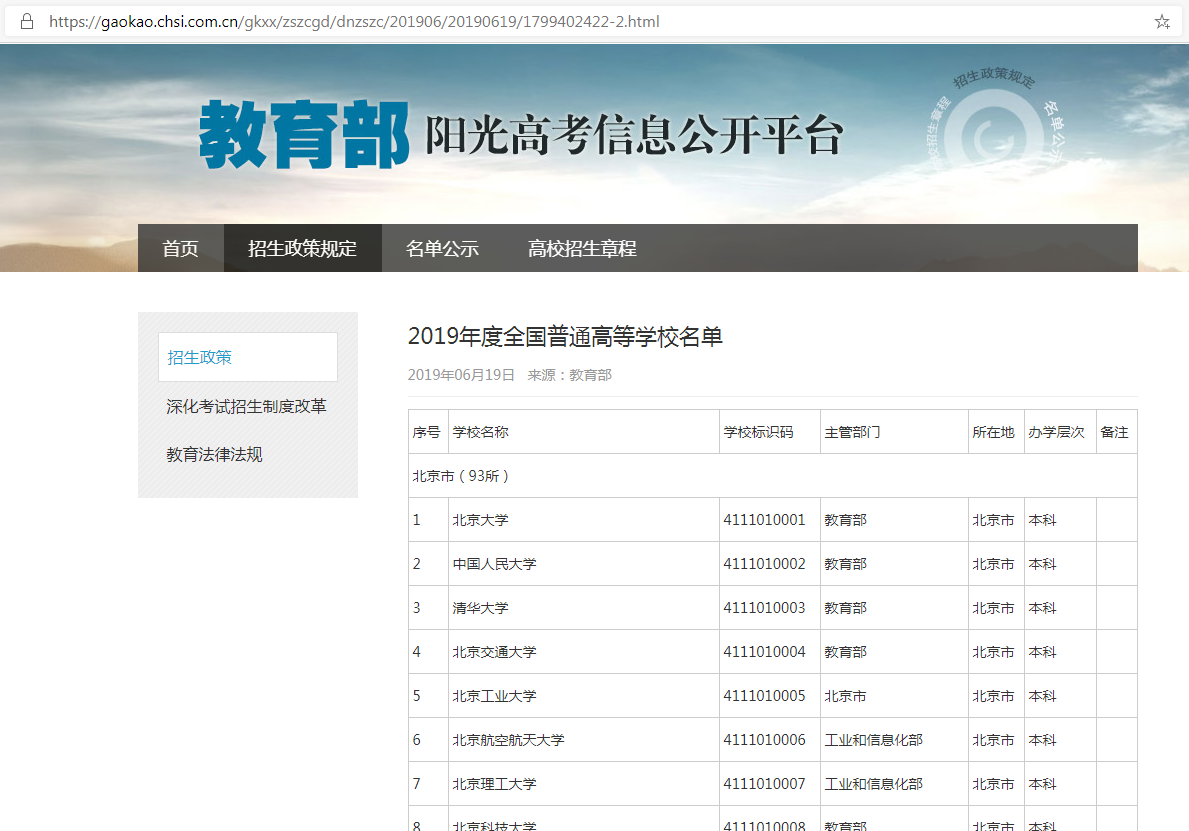This screenshot has width=1189, height=831.
Task: Click the code 4111010005
Action: pyautogui.click(x=764, y=696)
